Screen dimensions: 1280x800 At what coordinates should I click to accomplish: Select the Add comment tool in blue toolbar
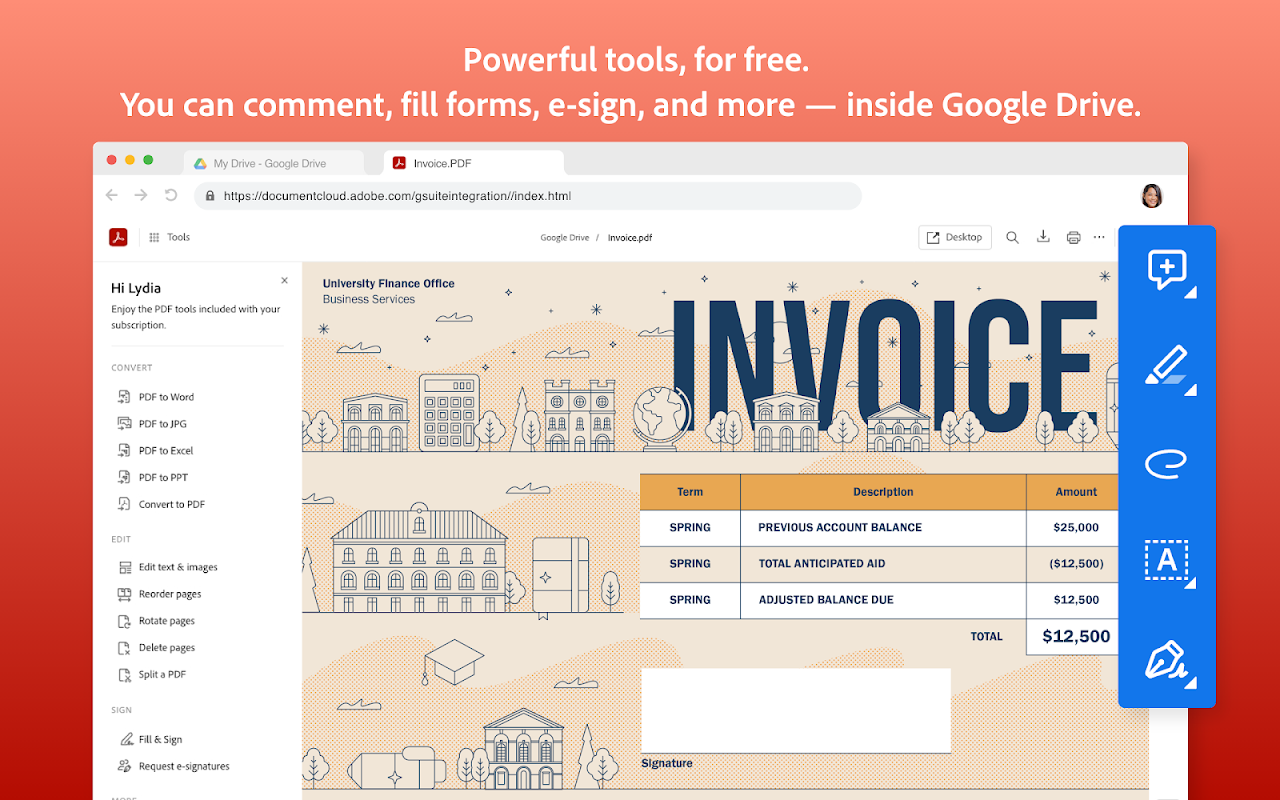click(1167, 270)
